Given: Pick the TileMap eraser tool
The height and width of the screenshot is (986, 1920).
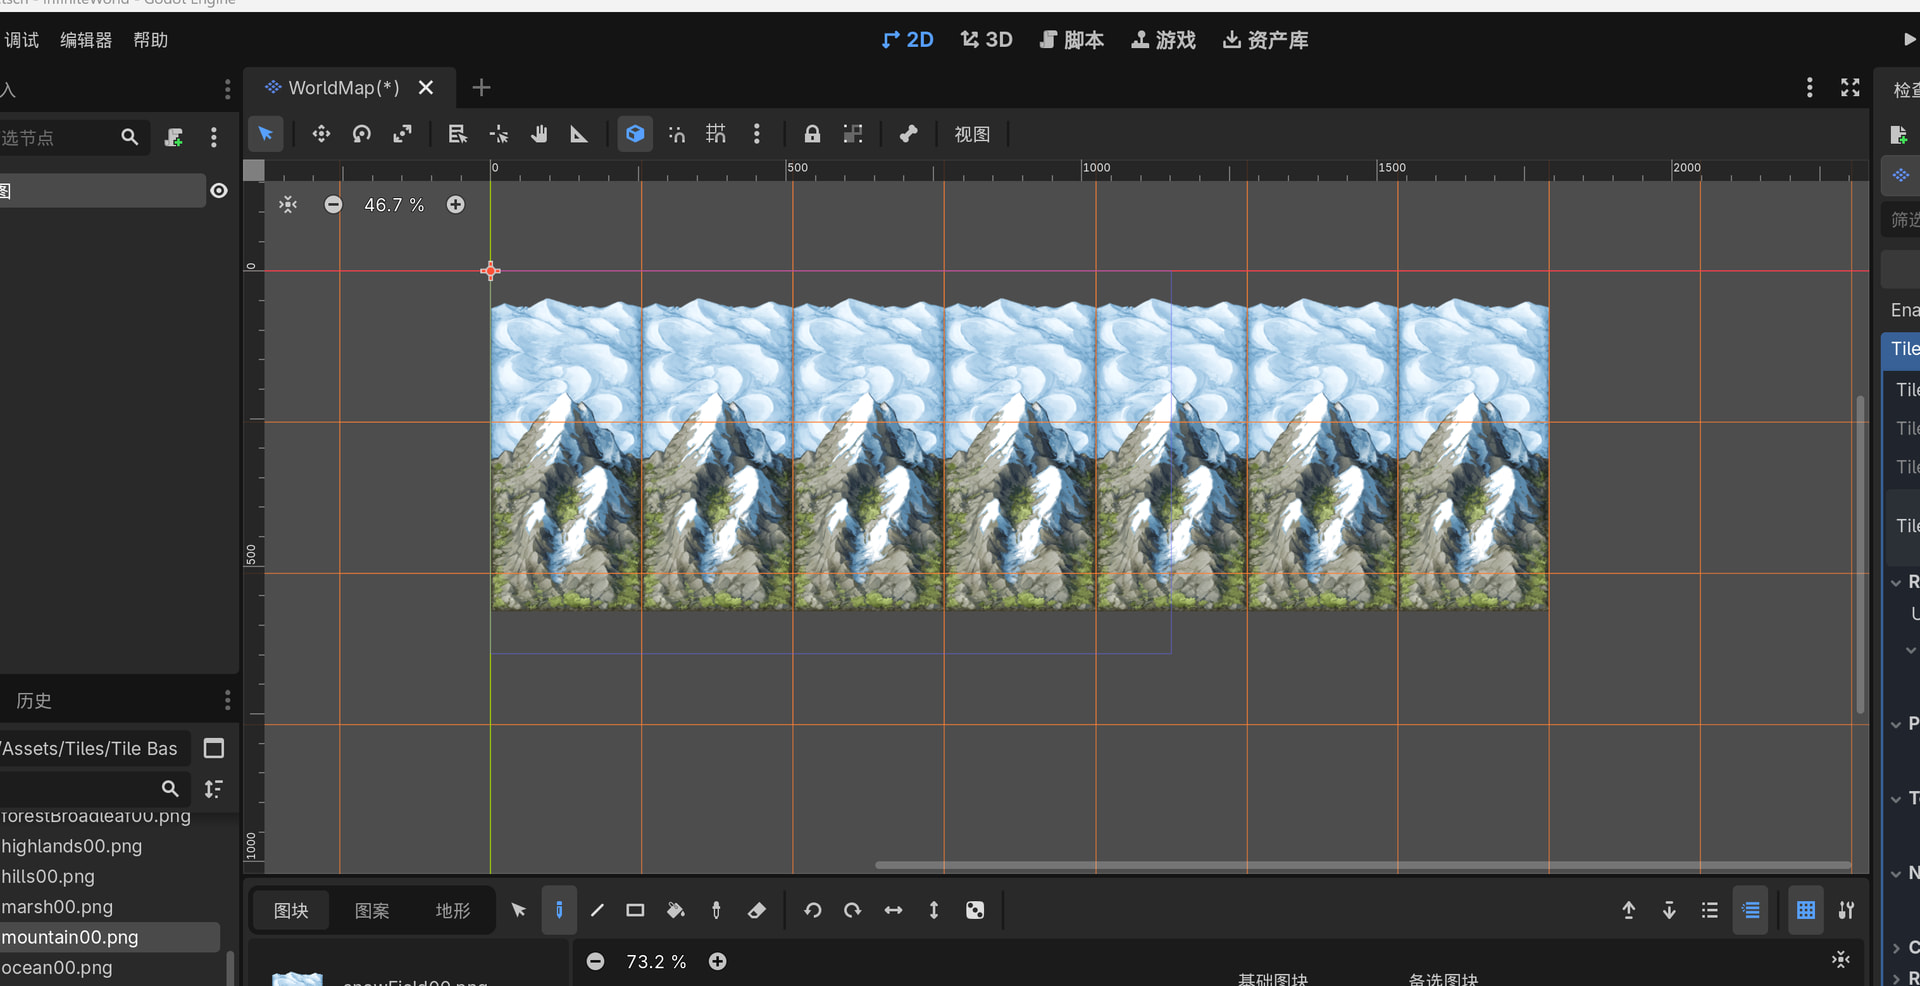Looking at the screenshot, I should point(757,910).
